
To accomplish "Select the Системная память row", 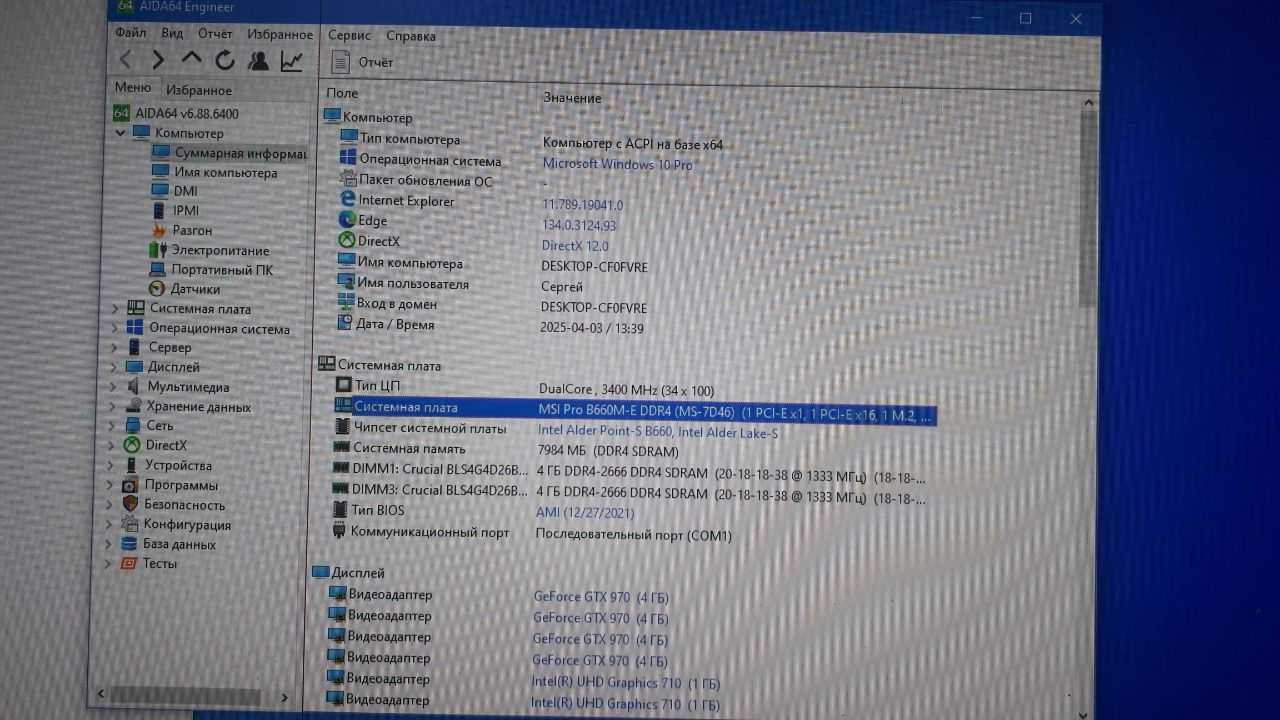I will click(505, 450).
